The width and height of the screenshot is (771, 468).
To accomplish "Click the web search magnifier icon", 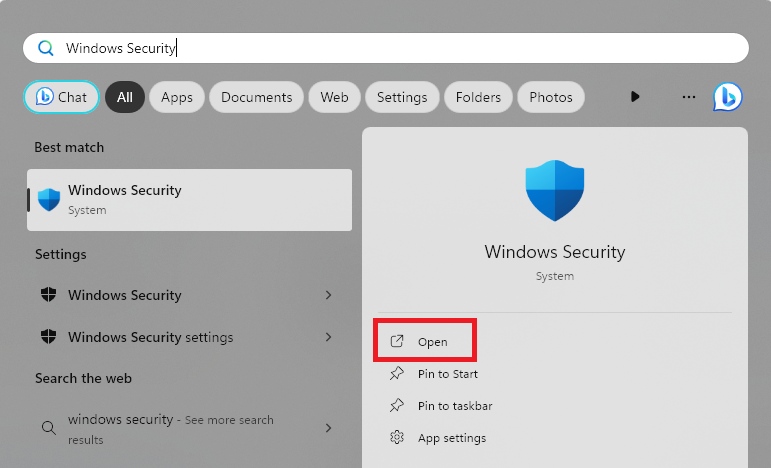I will point(48,428).
